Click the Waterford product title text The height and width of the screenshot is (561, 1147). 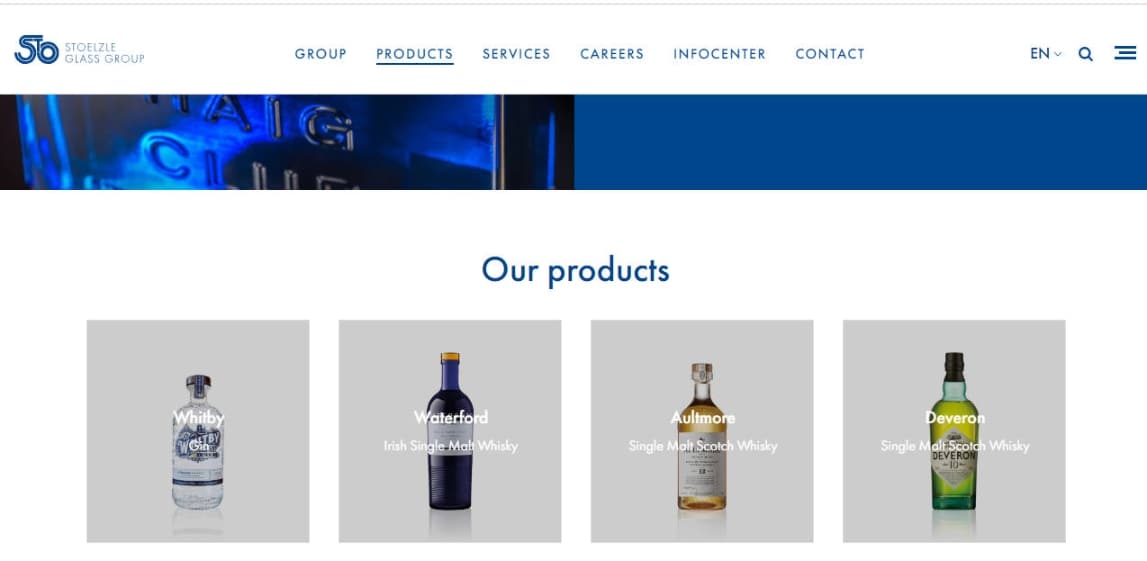[x=451, y=418]
